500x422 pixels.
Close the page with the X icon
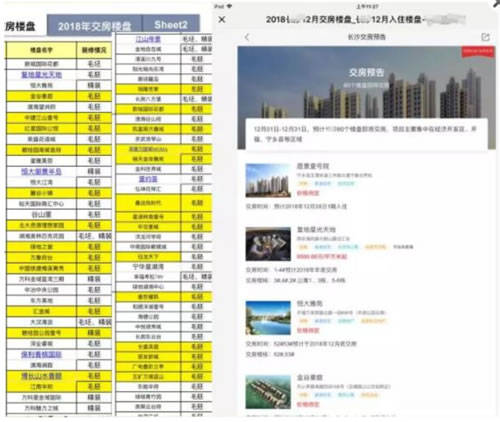pyautogui.click(x=222, y=20)
